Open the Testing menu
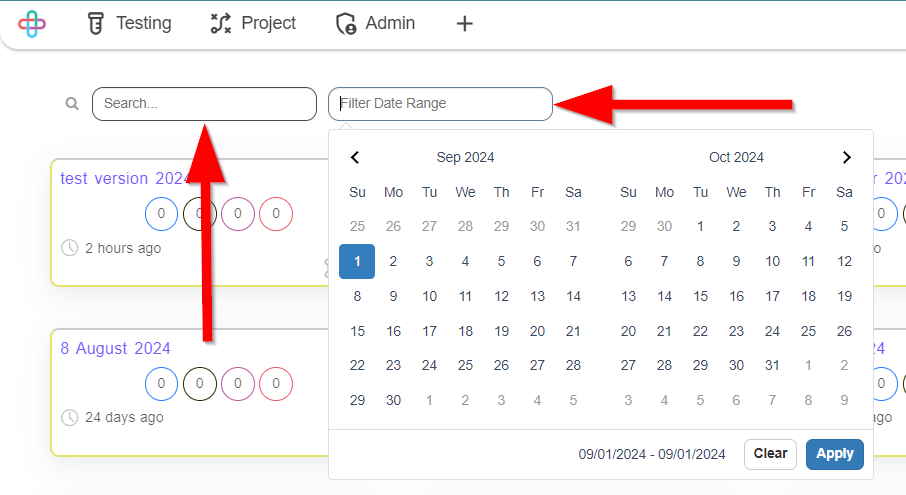Screen dimensions: 906x495 tap(129, 24)
